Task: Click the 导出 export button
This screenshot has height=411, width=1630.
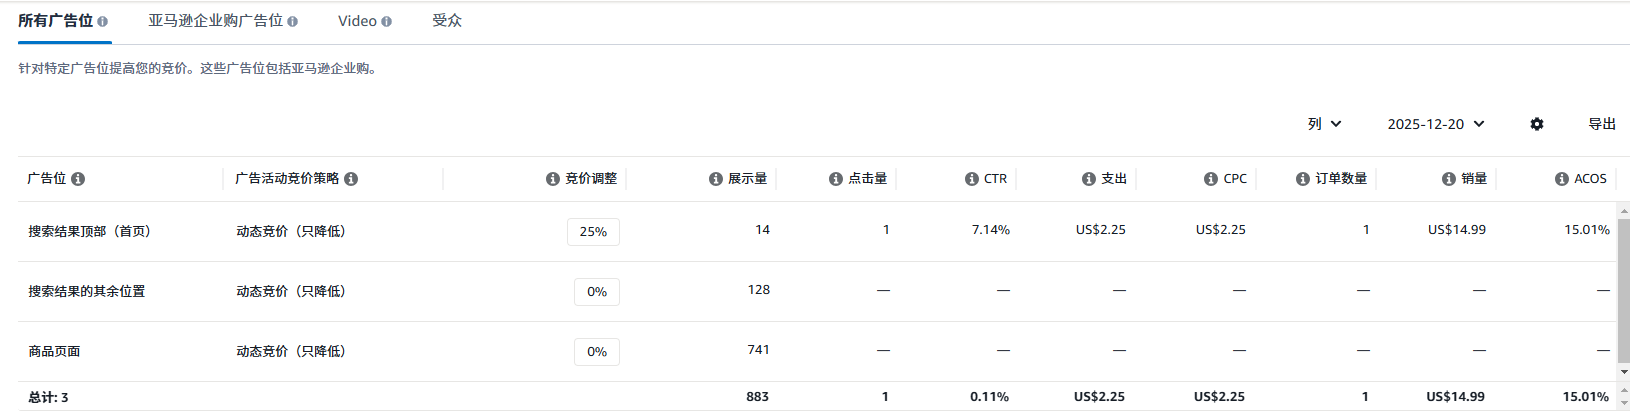Action: [x=1602, y=124]
